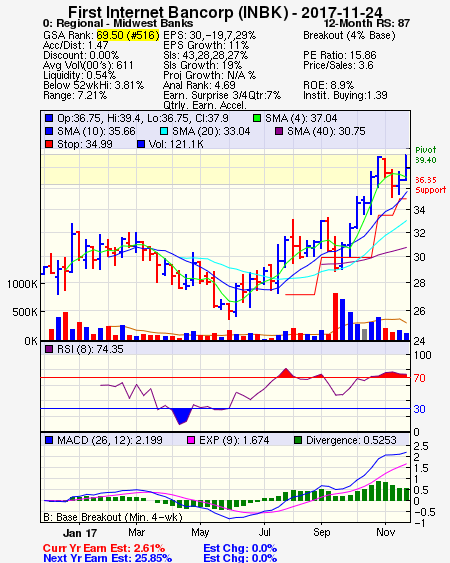Screen dimensions: 450x563
Task: Click the ROE: 8.9% value
Action: click(328, 85)
